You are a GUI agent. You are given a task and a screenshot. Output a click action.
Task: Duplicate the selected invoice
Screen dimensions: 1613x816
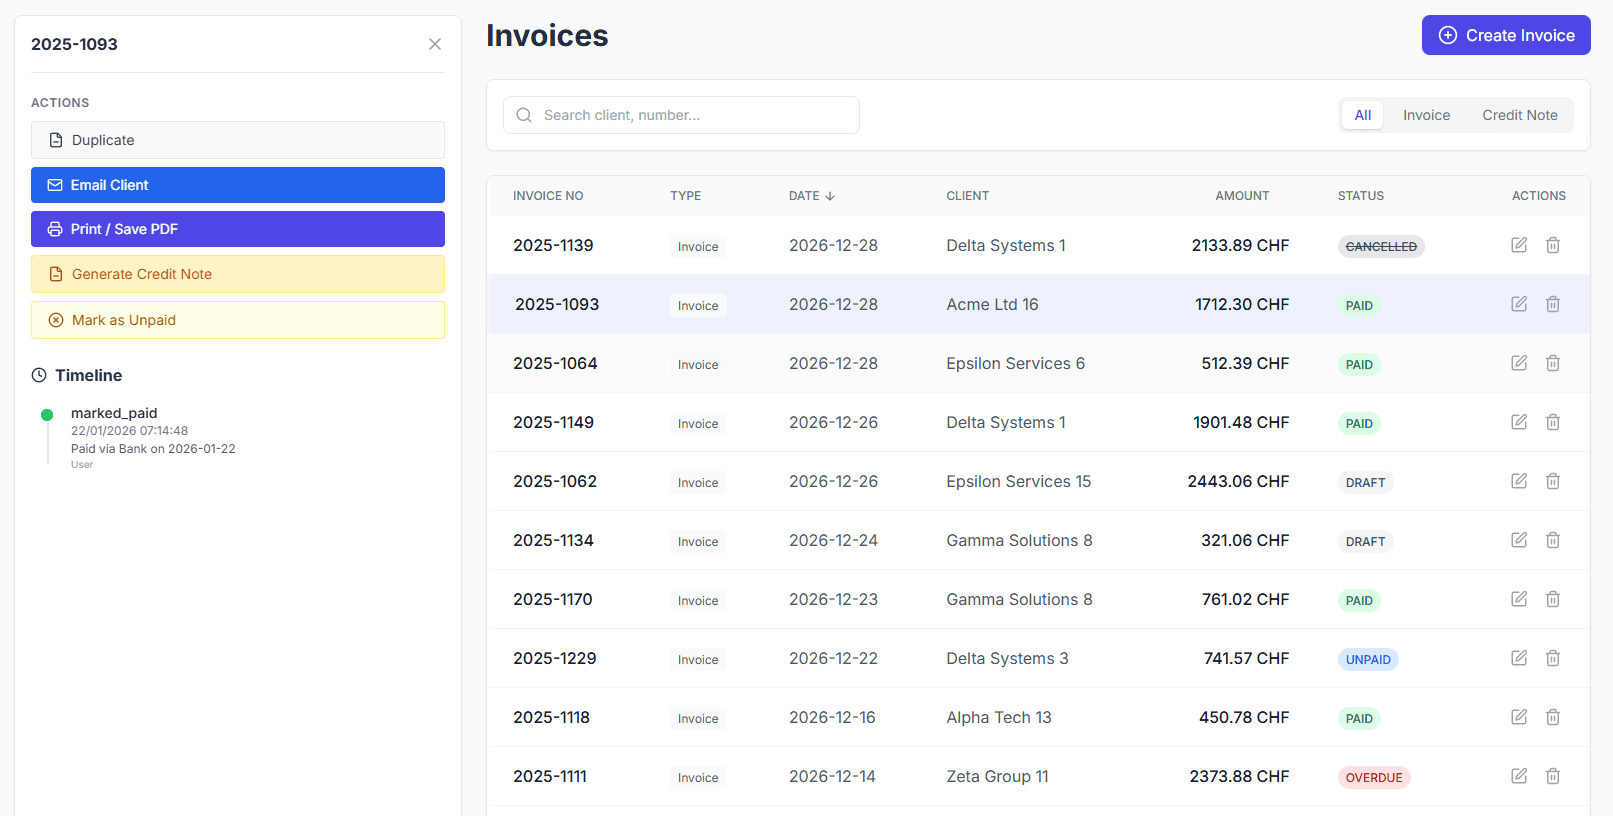point(238,140)
